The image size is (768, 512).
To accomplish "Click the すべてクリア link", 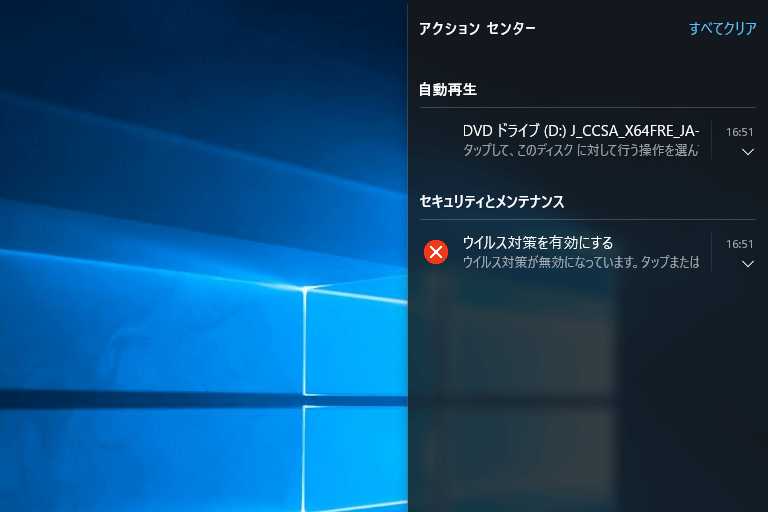I will [722, 28].
